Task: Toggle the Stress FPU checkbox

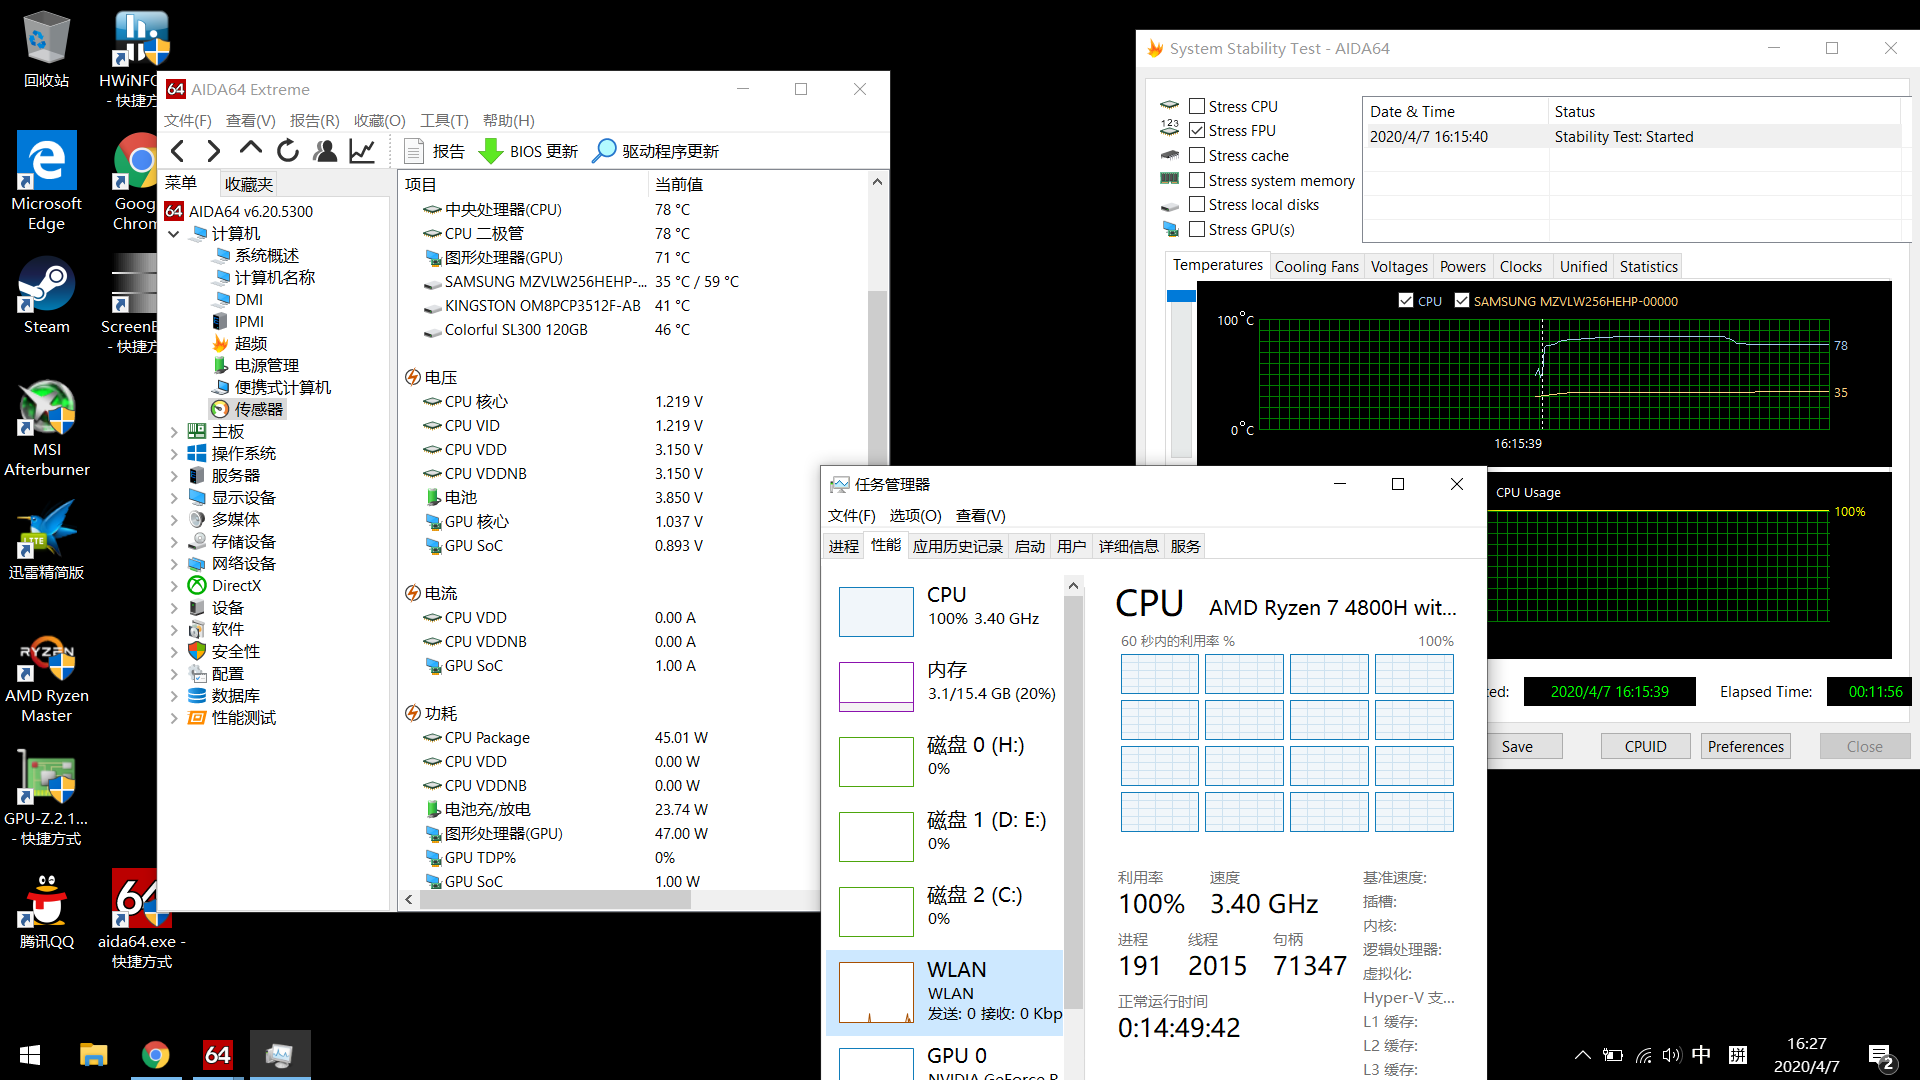Action: pyautogui.click(x=1195, y=129)
